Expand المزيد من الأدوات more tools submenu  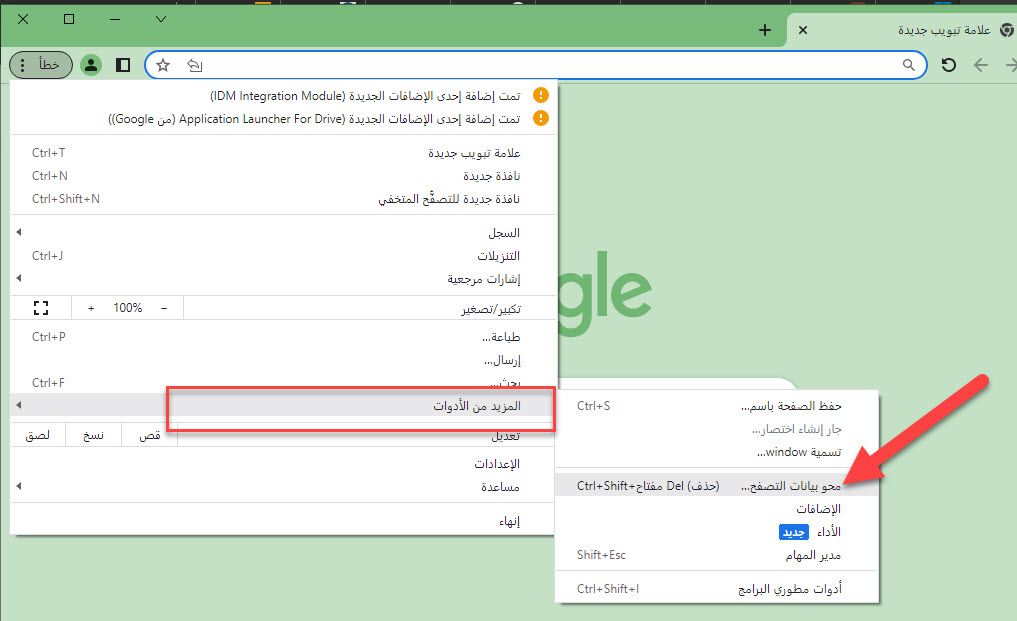click(283, 406)
